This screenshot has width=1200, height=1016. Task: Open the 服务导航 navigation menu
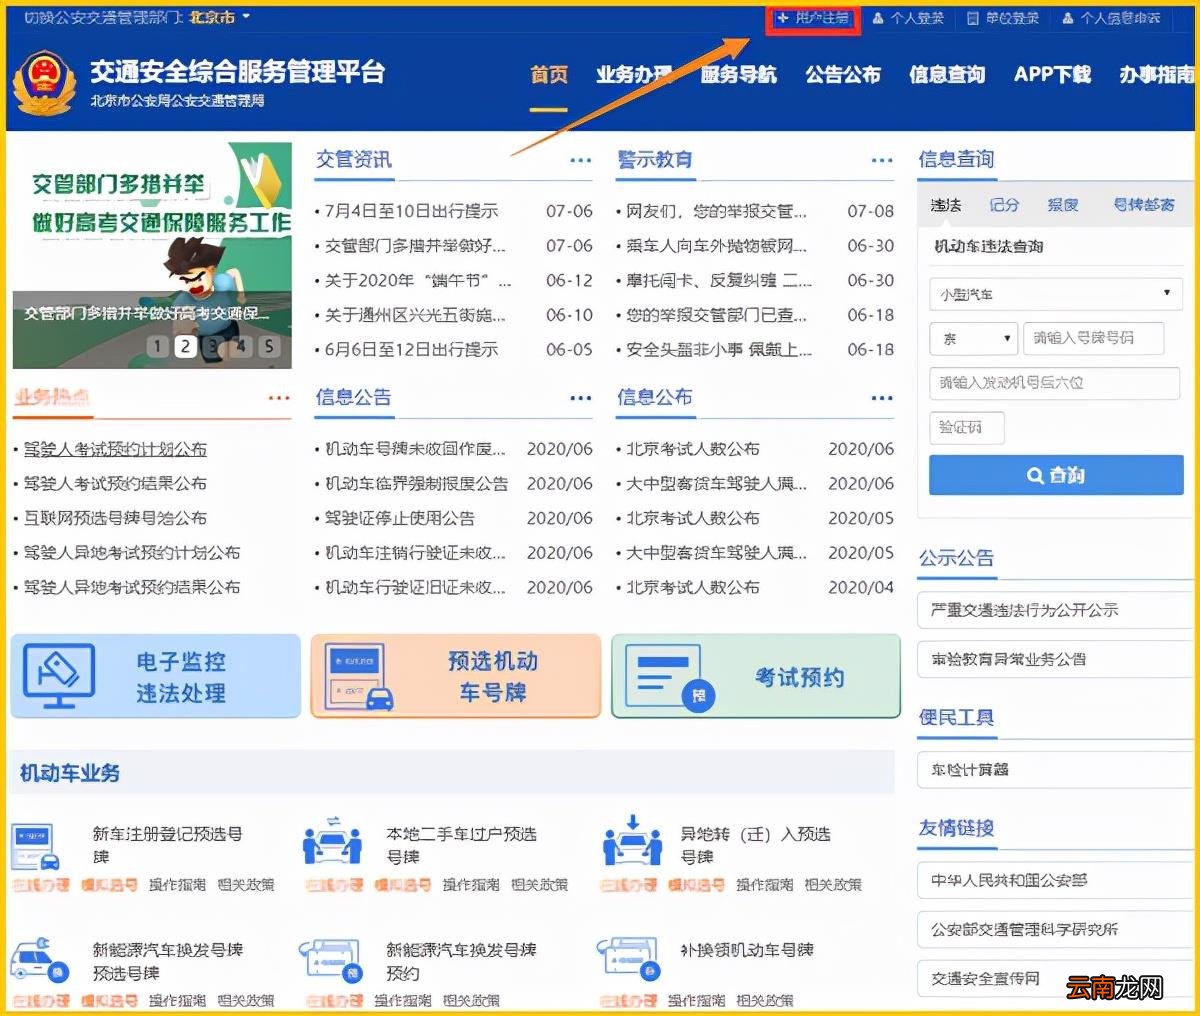point(739,75)
